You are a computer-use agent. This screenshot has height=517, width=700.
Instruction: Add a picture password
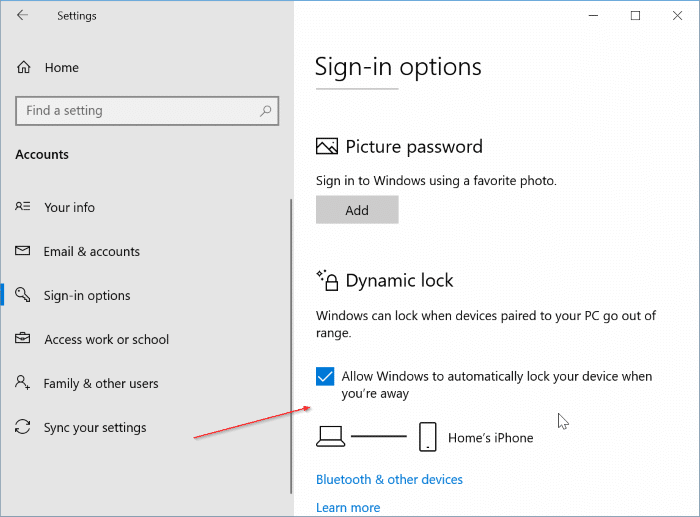tap(357, 210)
